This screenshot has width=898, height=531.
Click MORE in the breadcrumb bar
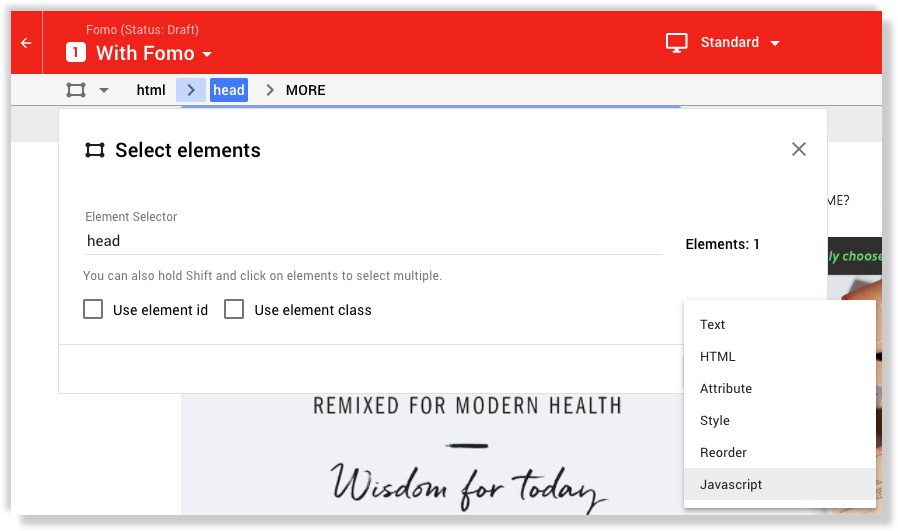coord(305,90)
